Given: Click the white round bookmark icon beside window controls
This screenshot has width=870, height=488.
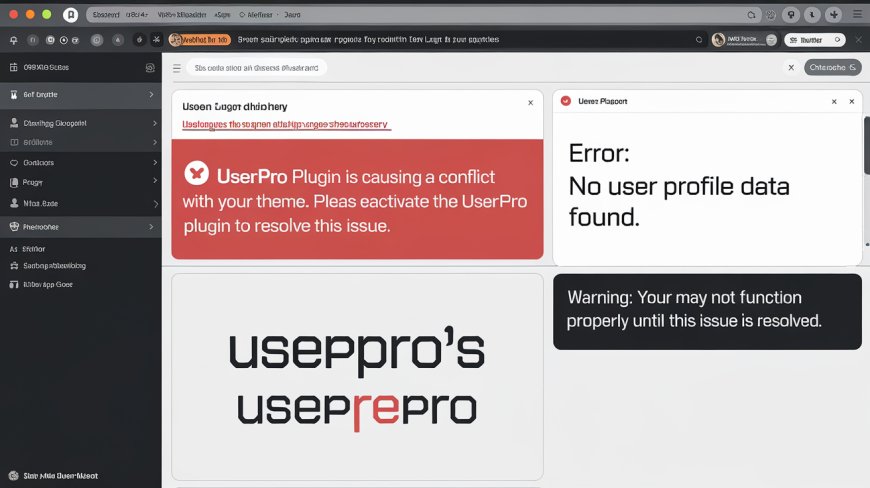Looking at the screenshot, I should [70, 15].
